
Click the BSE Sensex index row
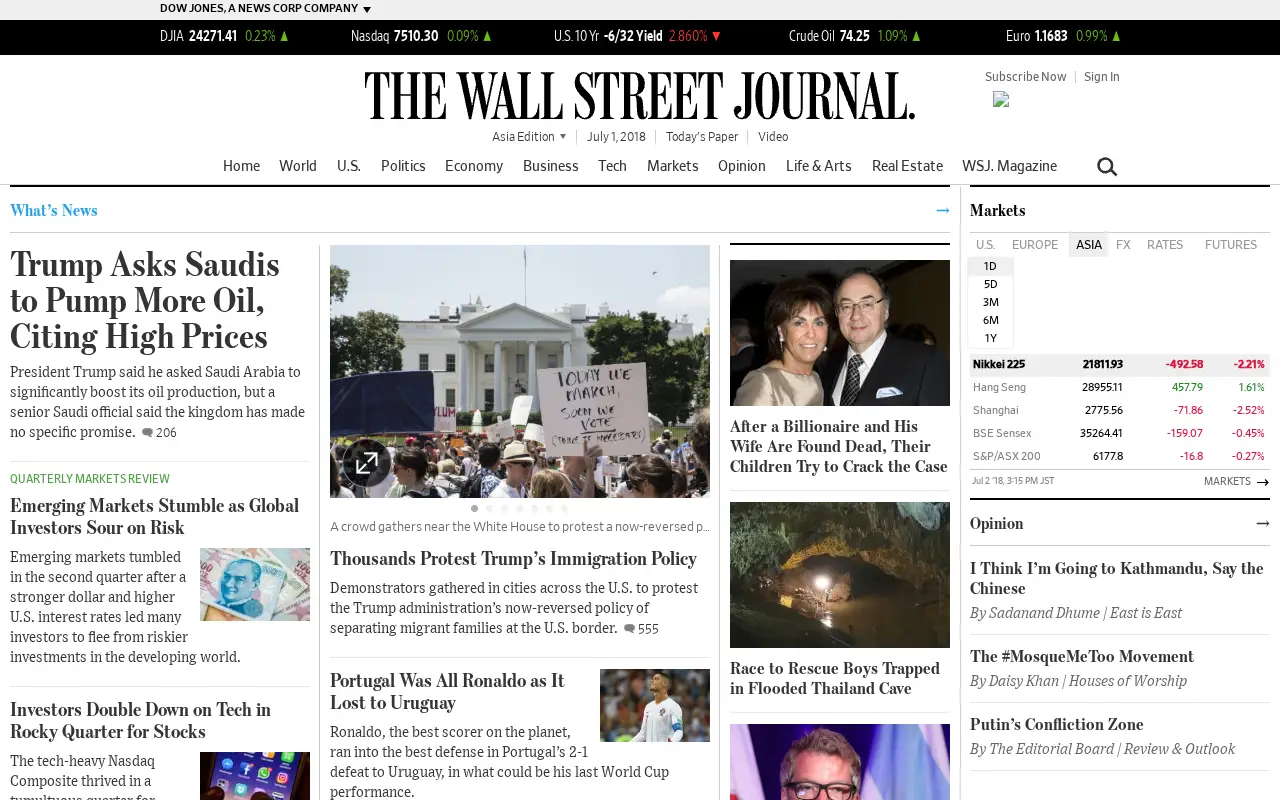coord(1120,433)
